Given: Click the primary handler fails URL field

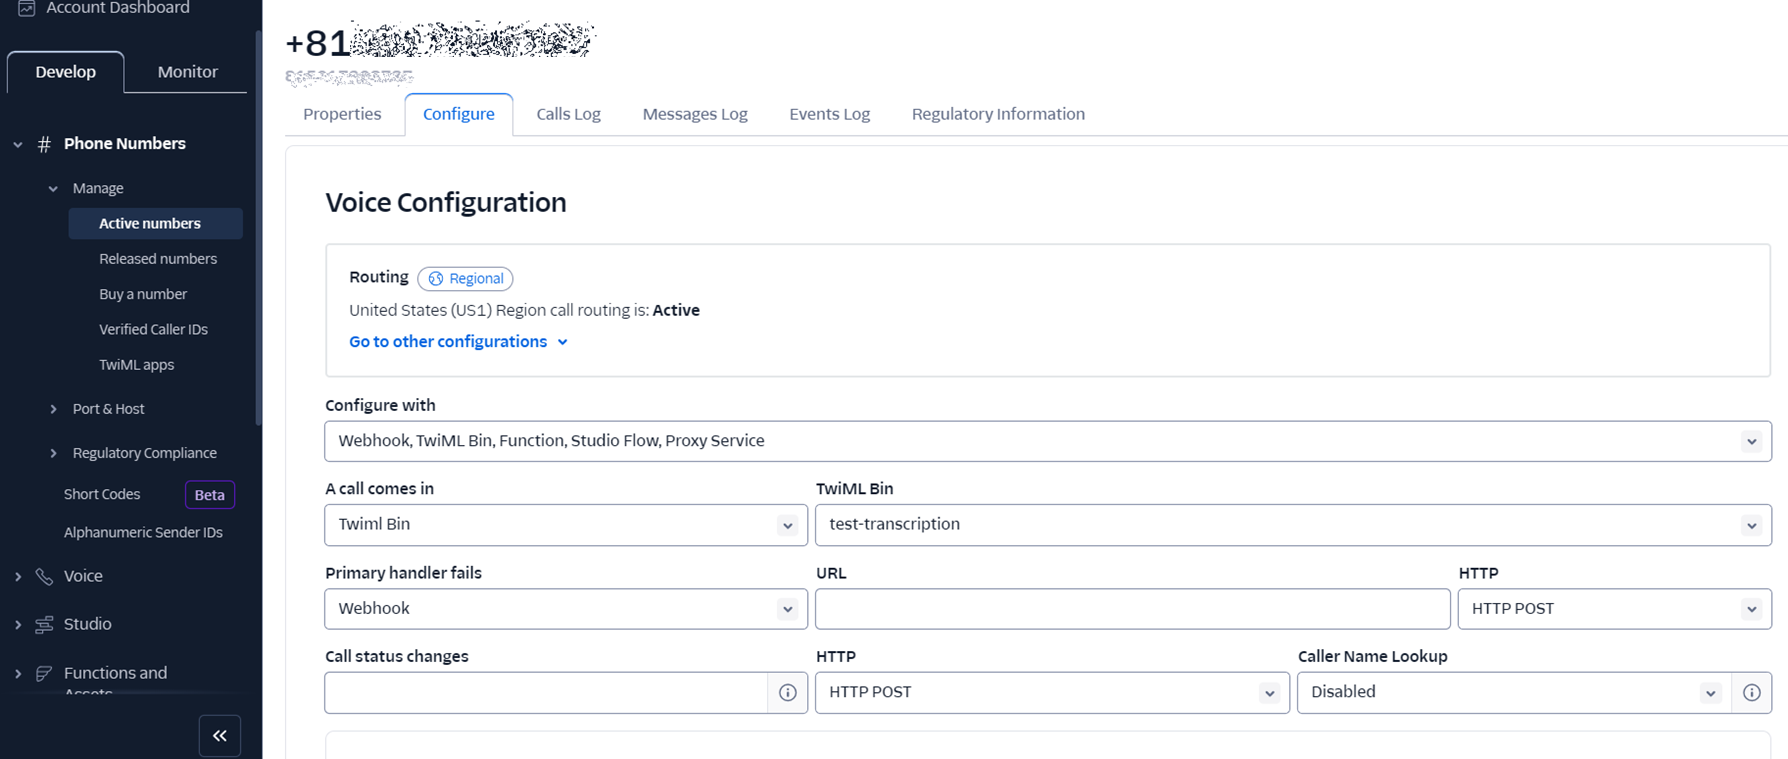Looking at the screenshot, I should tap(1132, 609).
